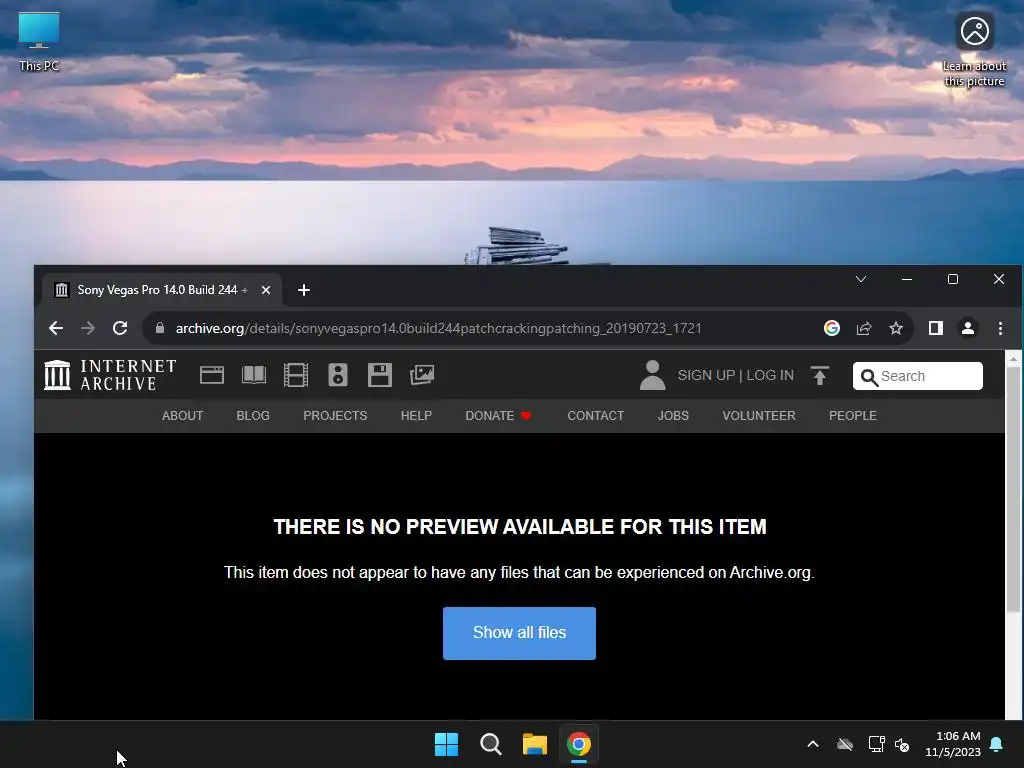Click the Google icon in address bar

click(x=831, y=328)
